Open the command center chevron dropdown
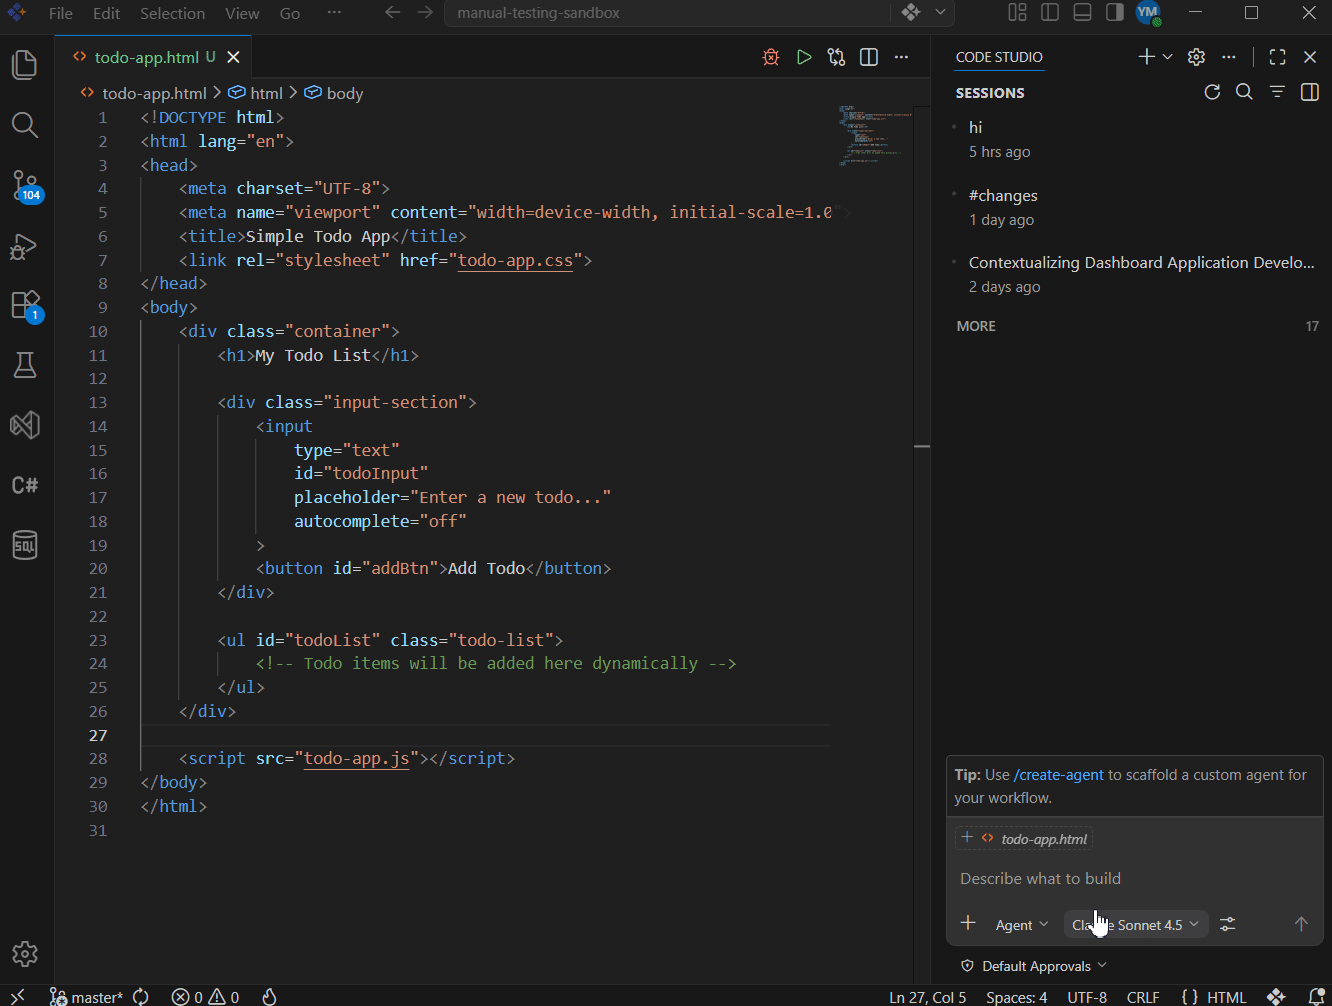Viewport: 1332px width, 1006px height. point(940,13)
